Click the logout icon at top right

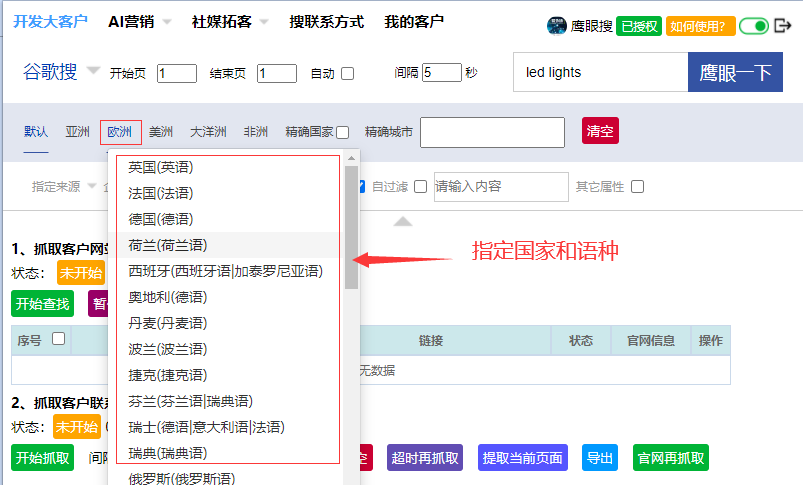783,26
